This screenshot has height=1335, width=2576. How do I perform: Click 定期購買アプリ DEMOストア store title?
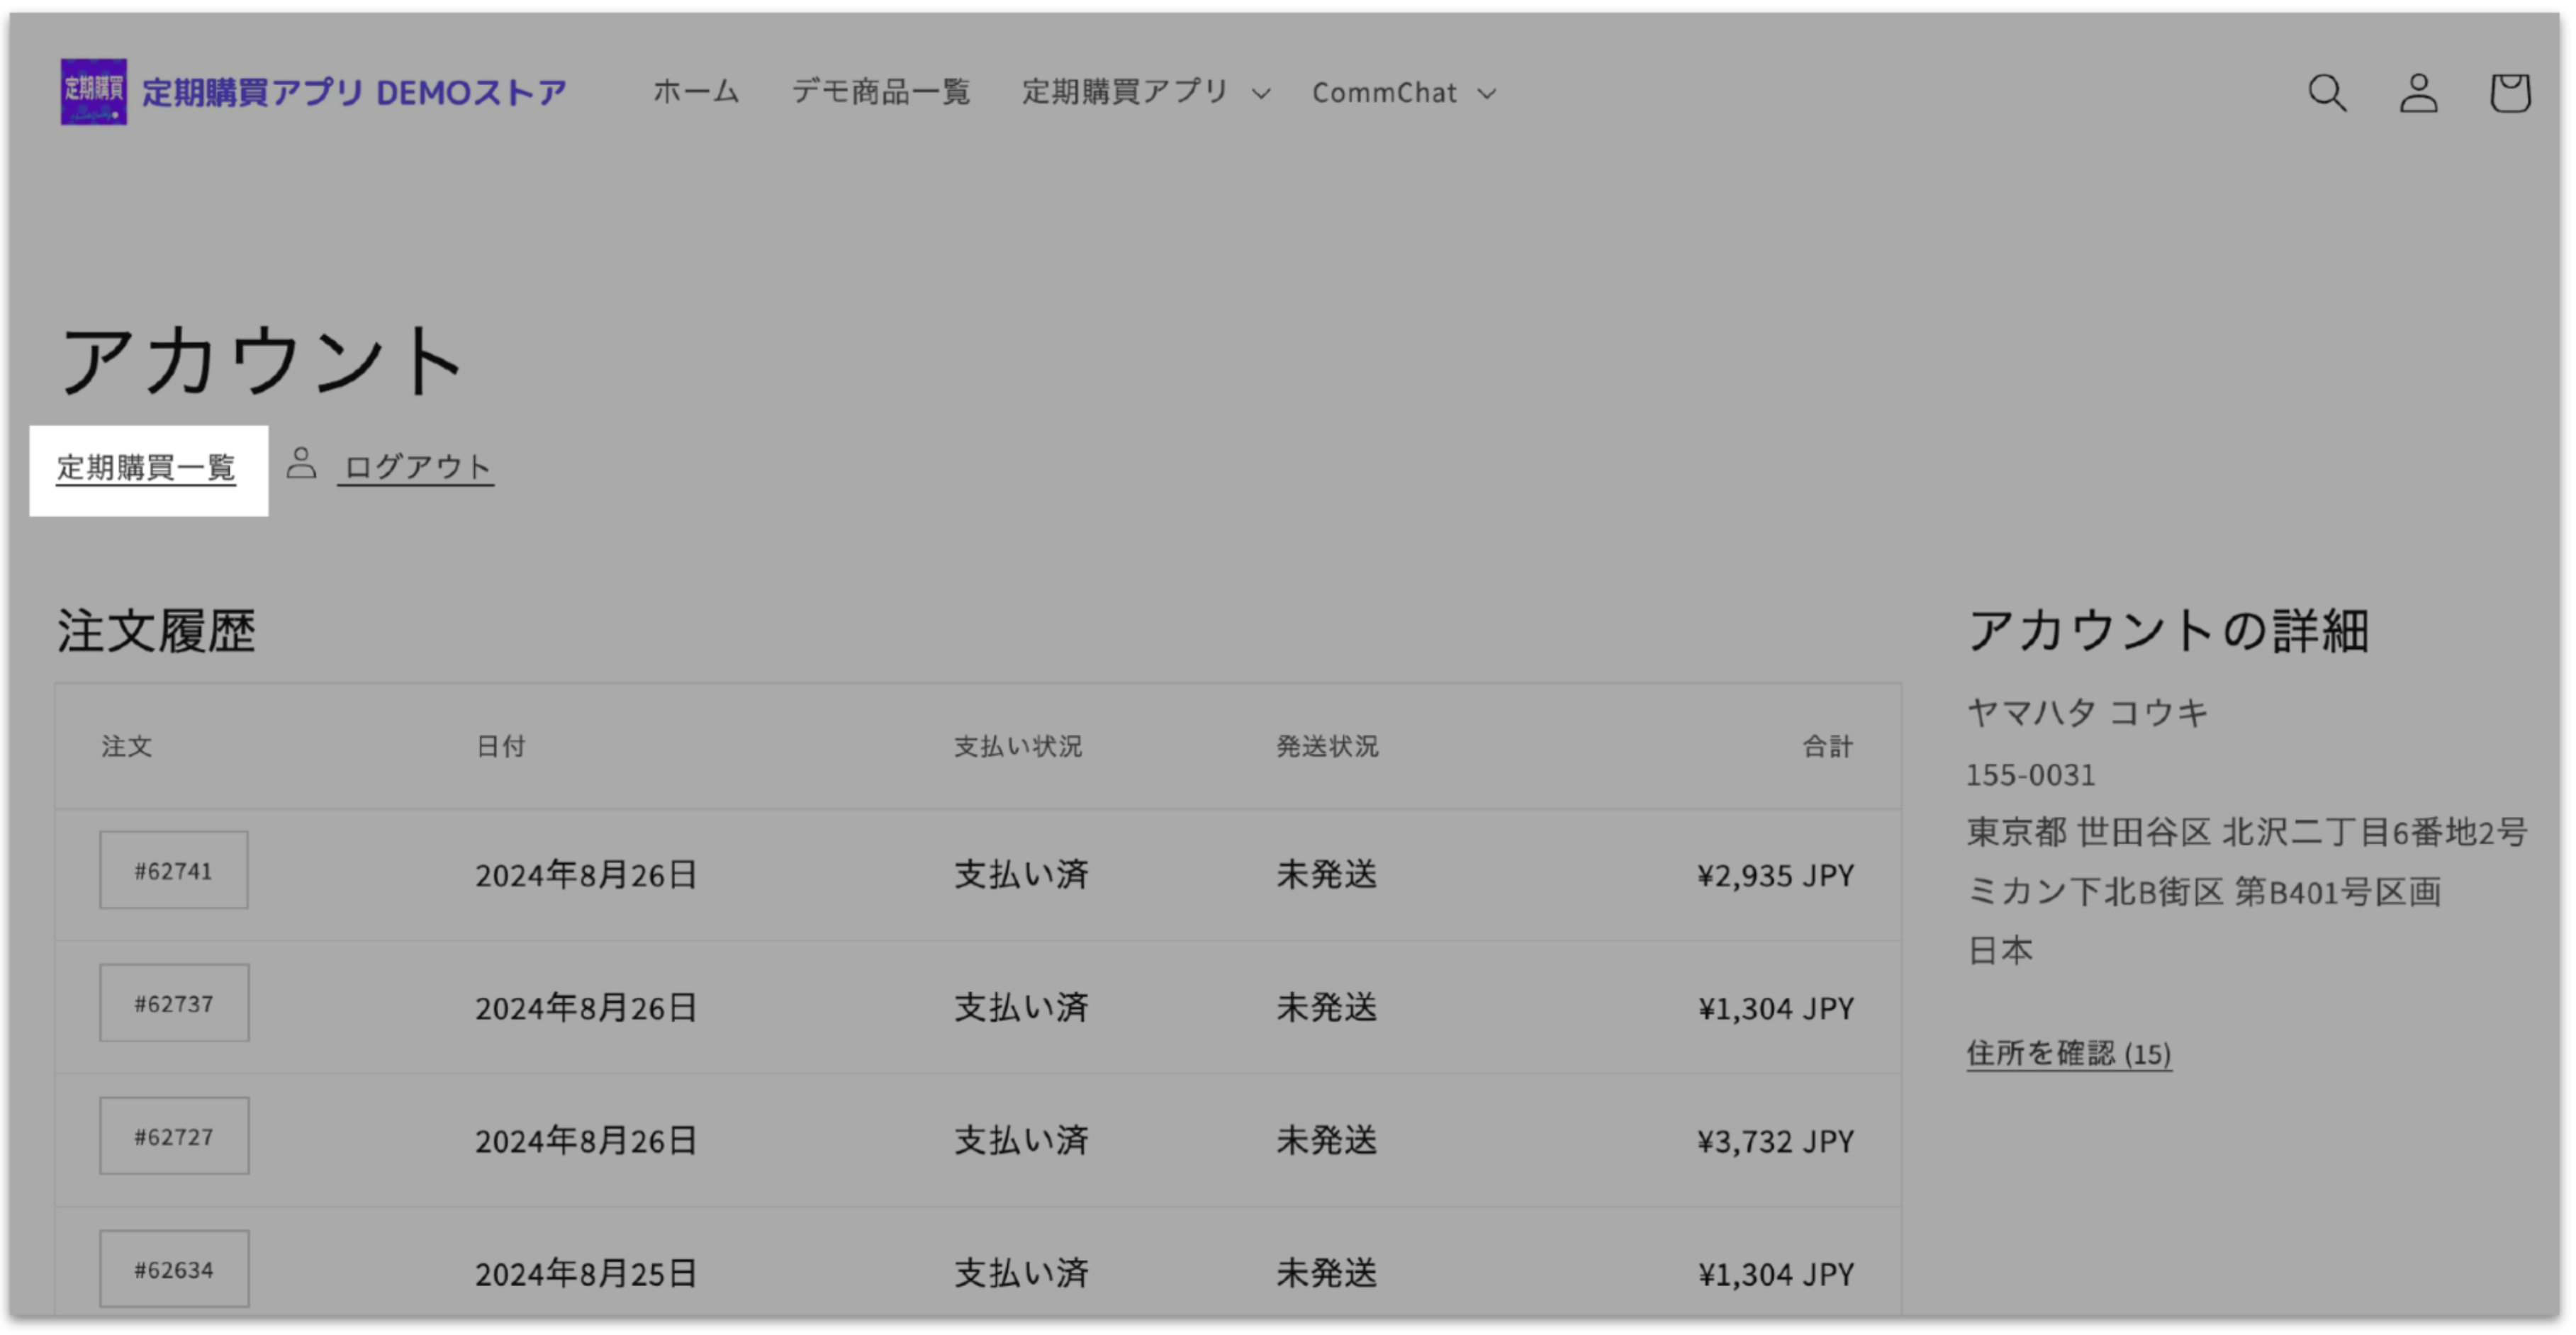point(354,93)
